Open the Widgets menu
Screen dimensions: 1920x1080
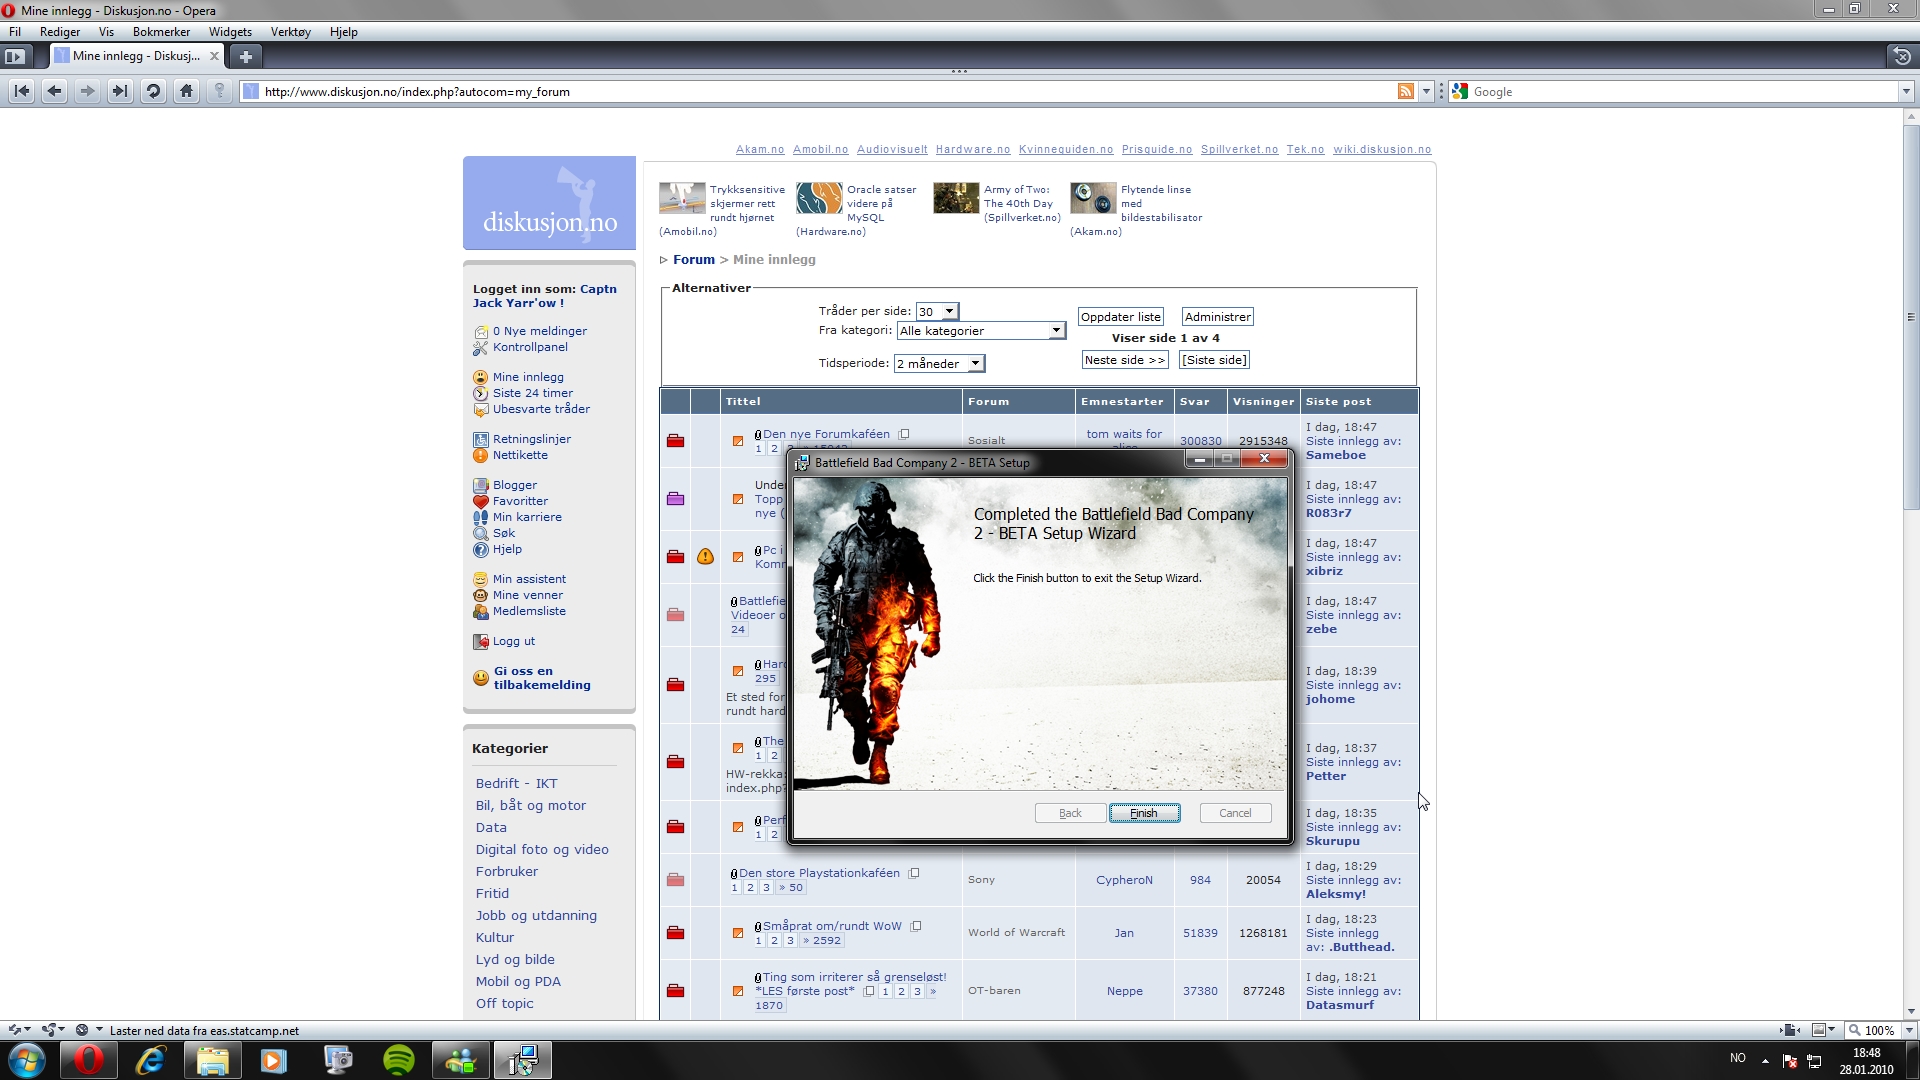[230, 32]
